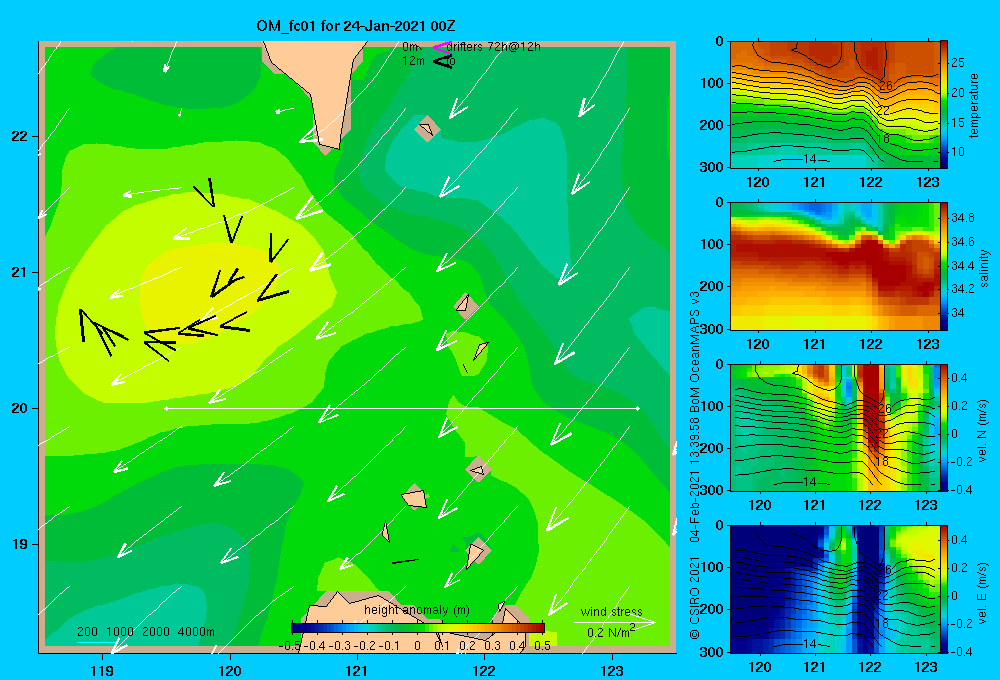Click the vel. E colorbar
The image size is (1000, 680).
(x=944, y=589)
